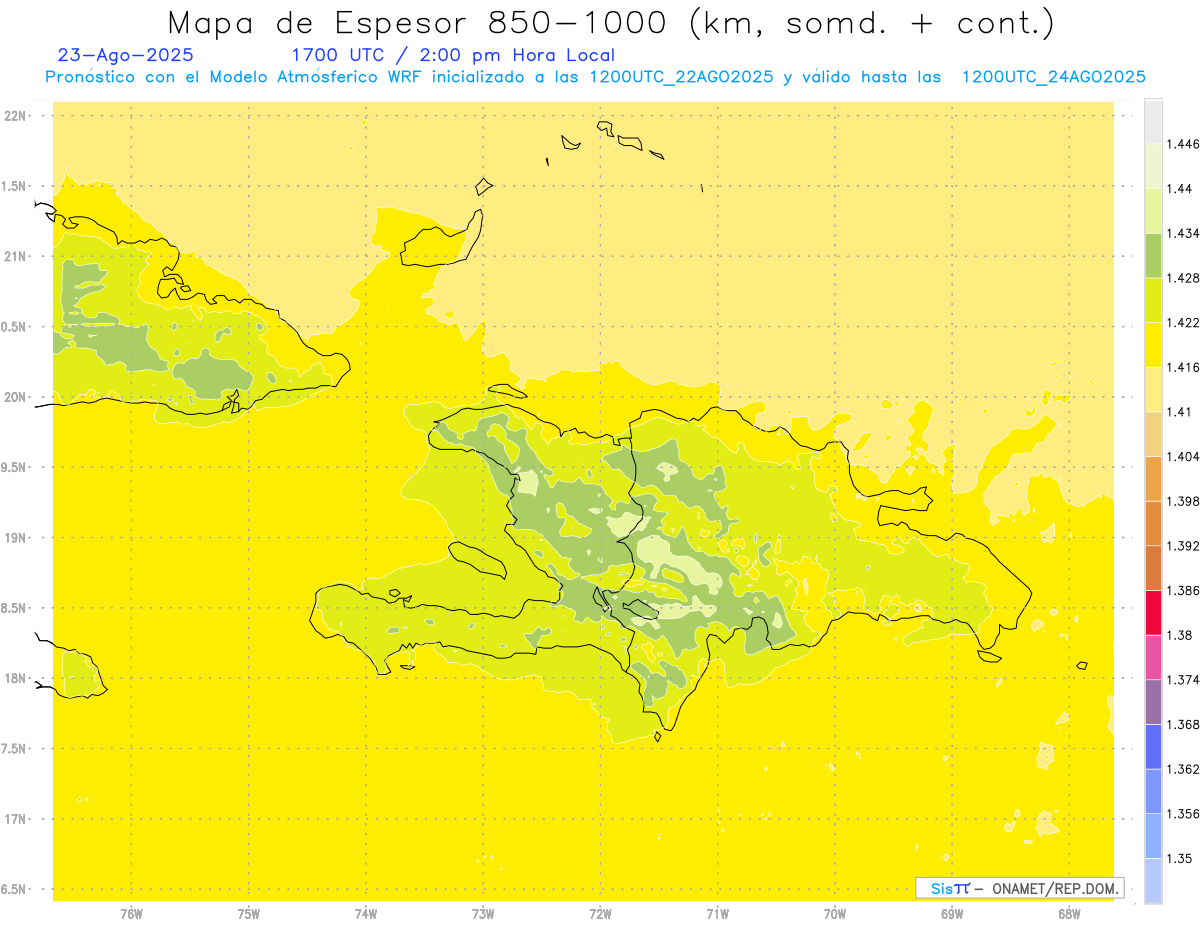Click the 22N latitude label
The width and height of the screenshot is (1200, 927).
coord(15,116)
